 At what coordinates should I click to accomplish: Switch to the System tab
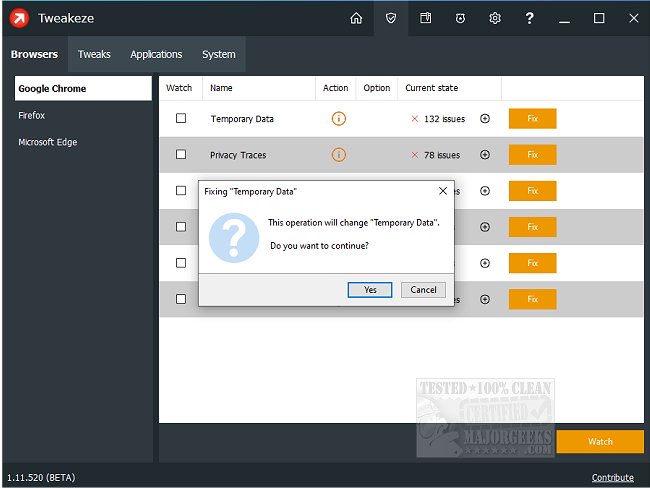click(218, 54)
